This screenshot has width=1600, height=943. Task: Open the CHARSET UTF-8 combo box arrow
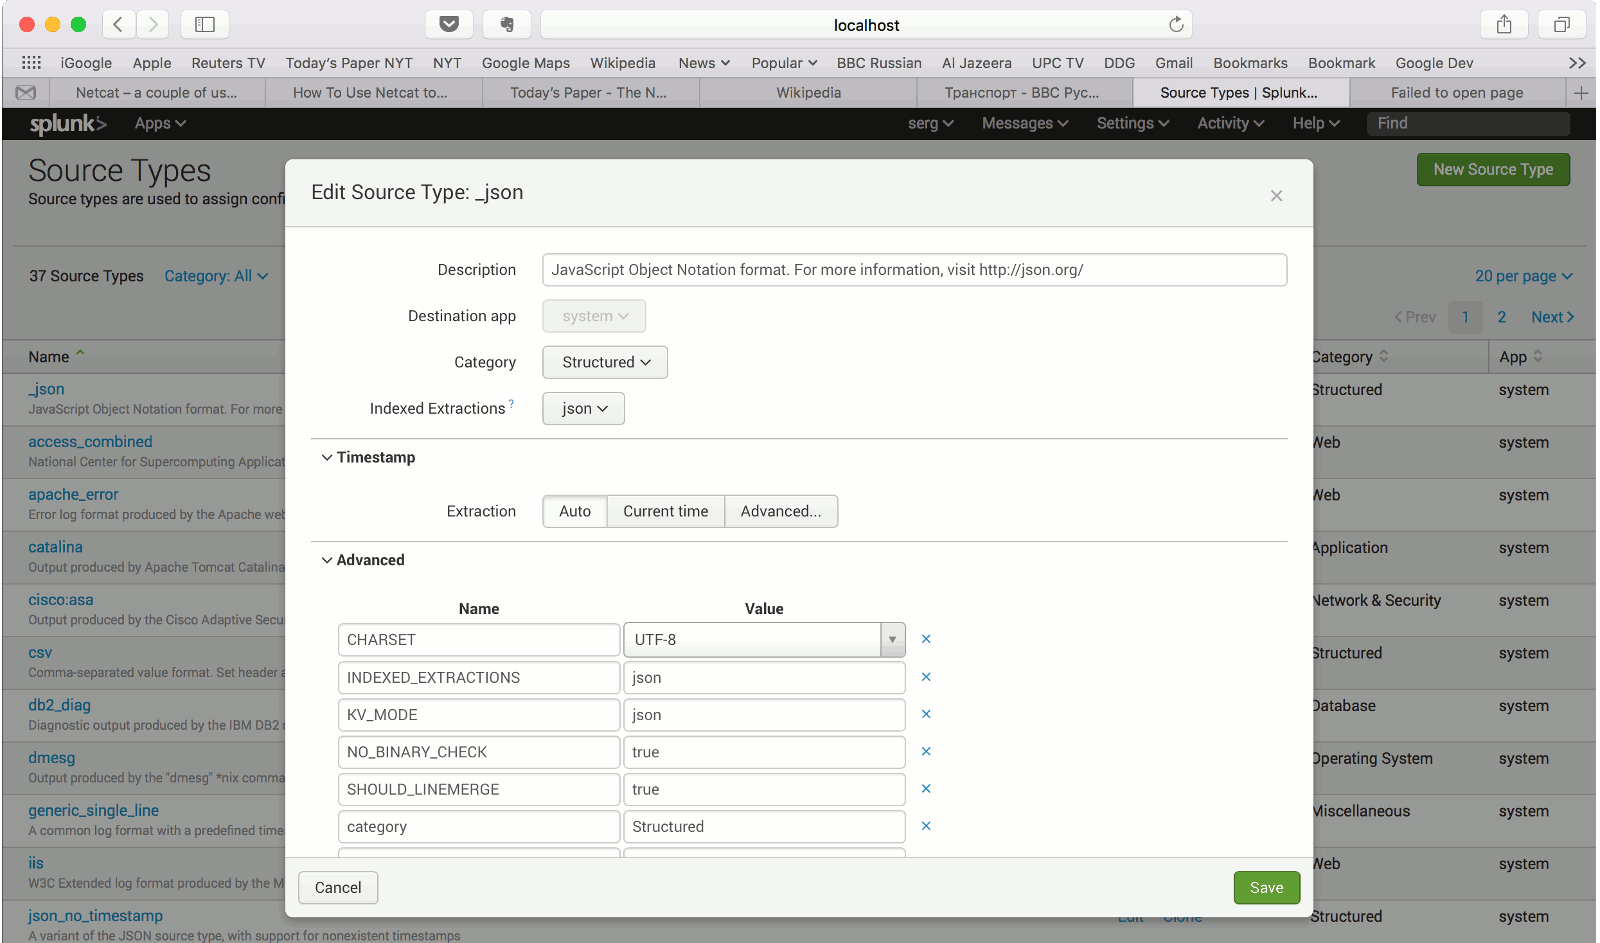pyautogui.click(x=892, y=640)
